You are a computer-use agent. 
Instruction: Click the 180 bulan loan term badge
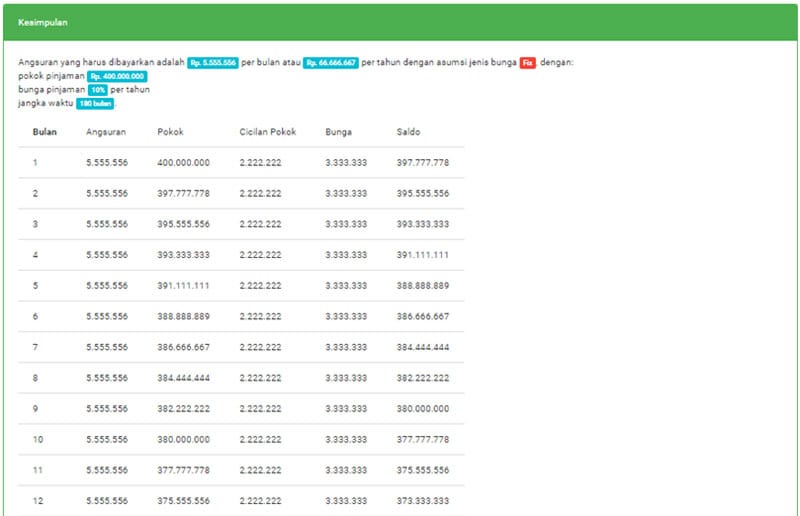[x=95, y=103]
